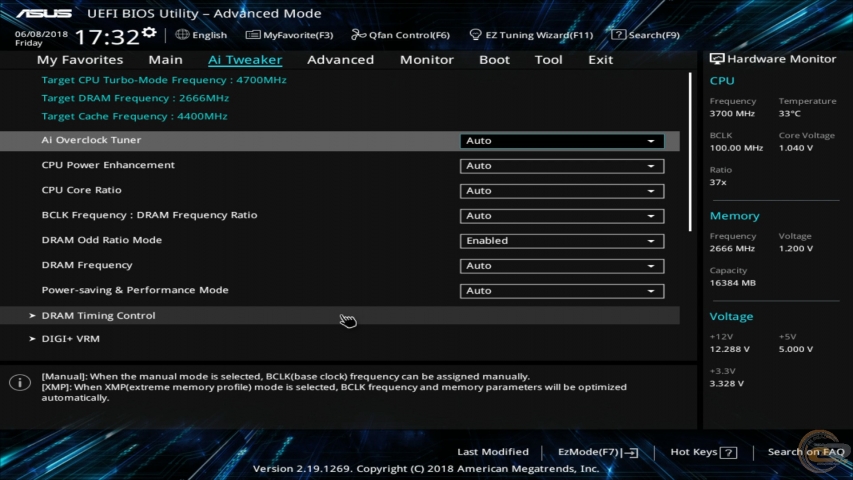The image size is (853, 480).
Task: Click the 17:32 clock display
Action: (x=107, y=37)
